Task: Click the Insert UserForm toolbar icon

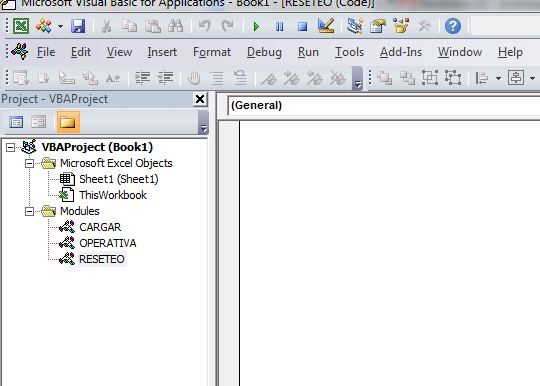Action: (x=44, y=26)
